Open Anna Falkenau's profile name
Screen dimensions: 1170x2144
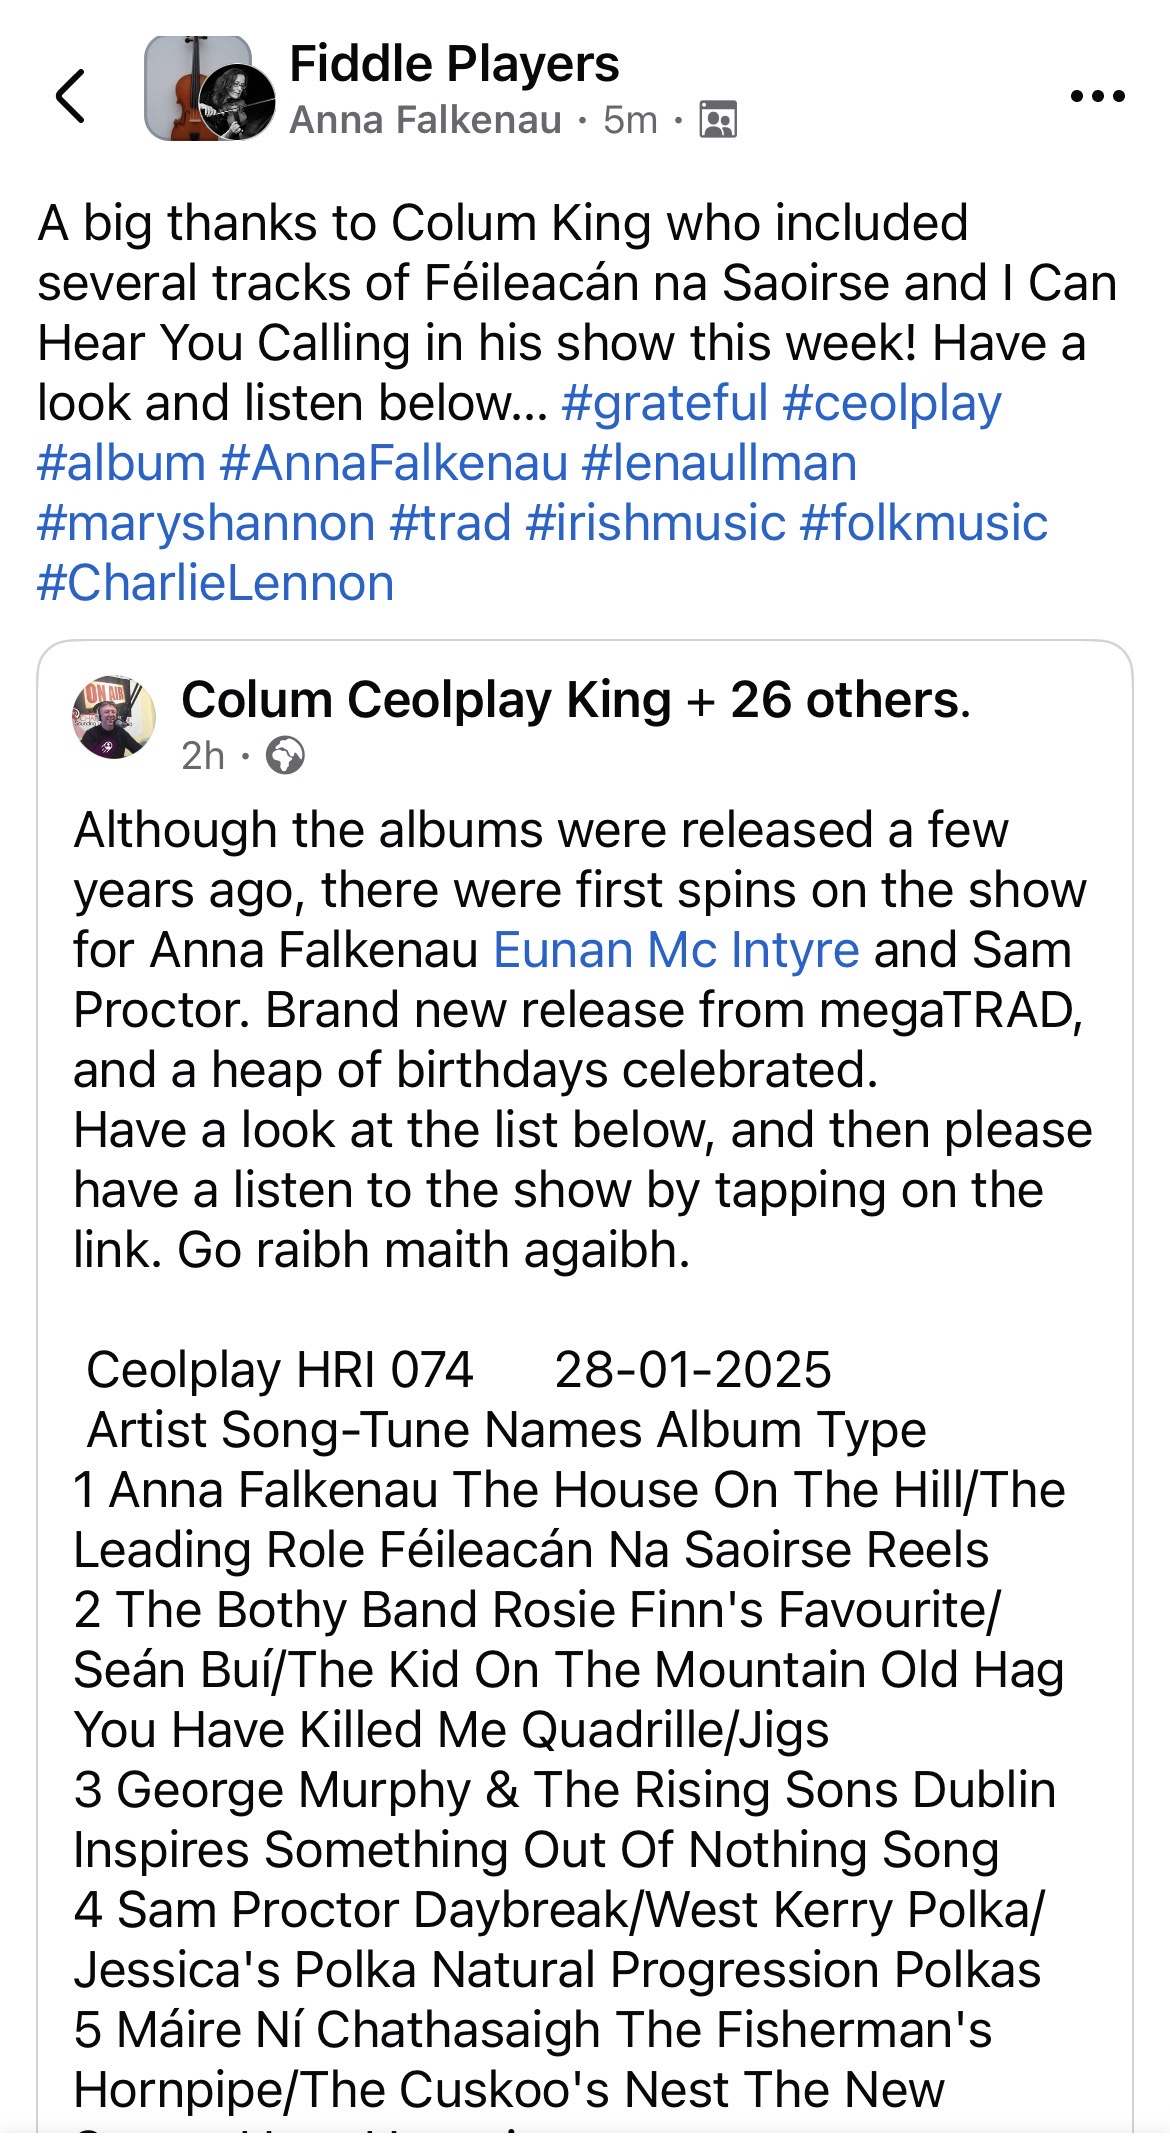pyautogui.click(x=426, y=120)
